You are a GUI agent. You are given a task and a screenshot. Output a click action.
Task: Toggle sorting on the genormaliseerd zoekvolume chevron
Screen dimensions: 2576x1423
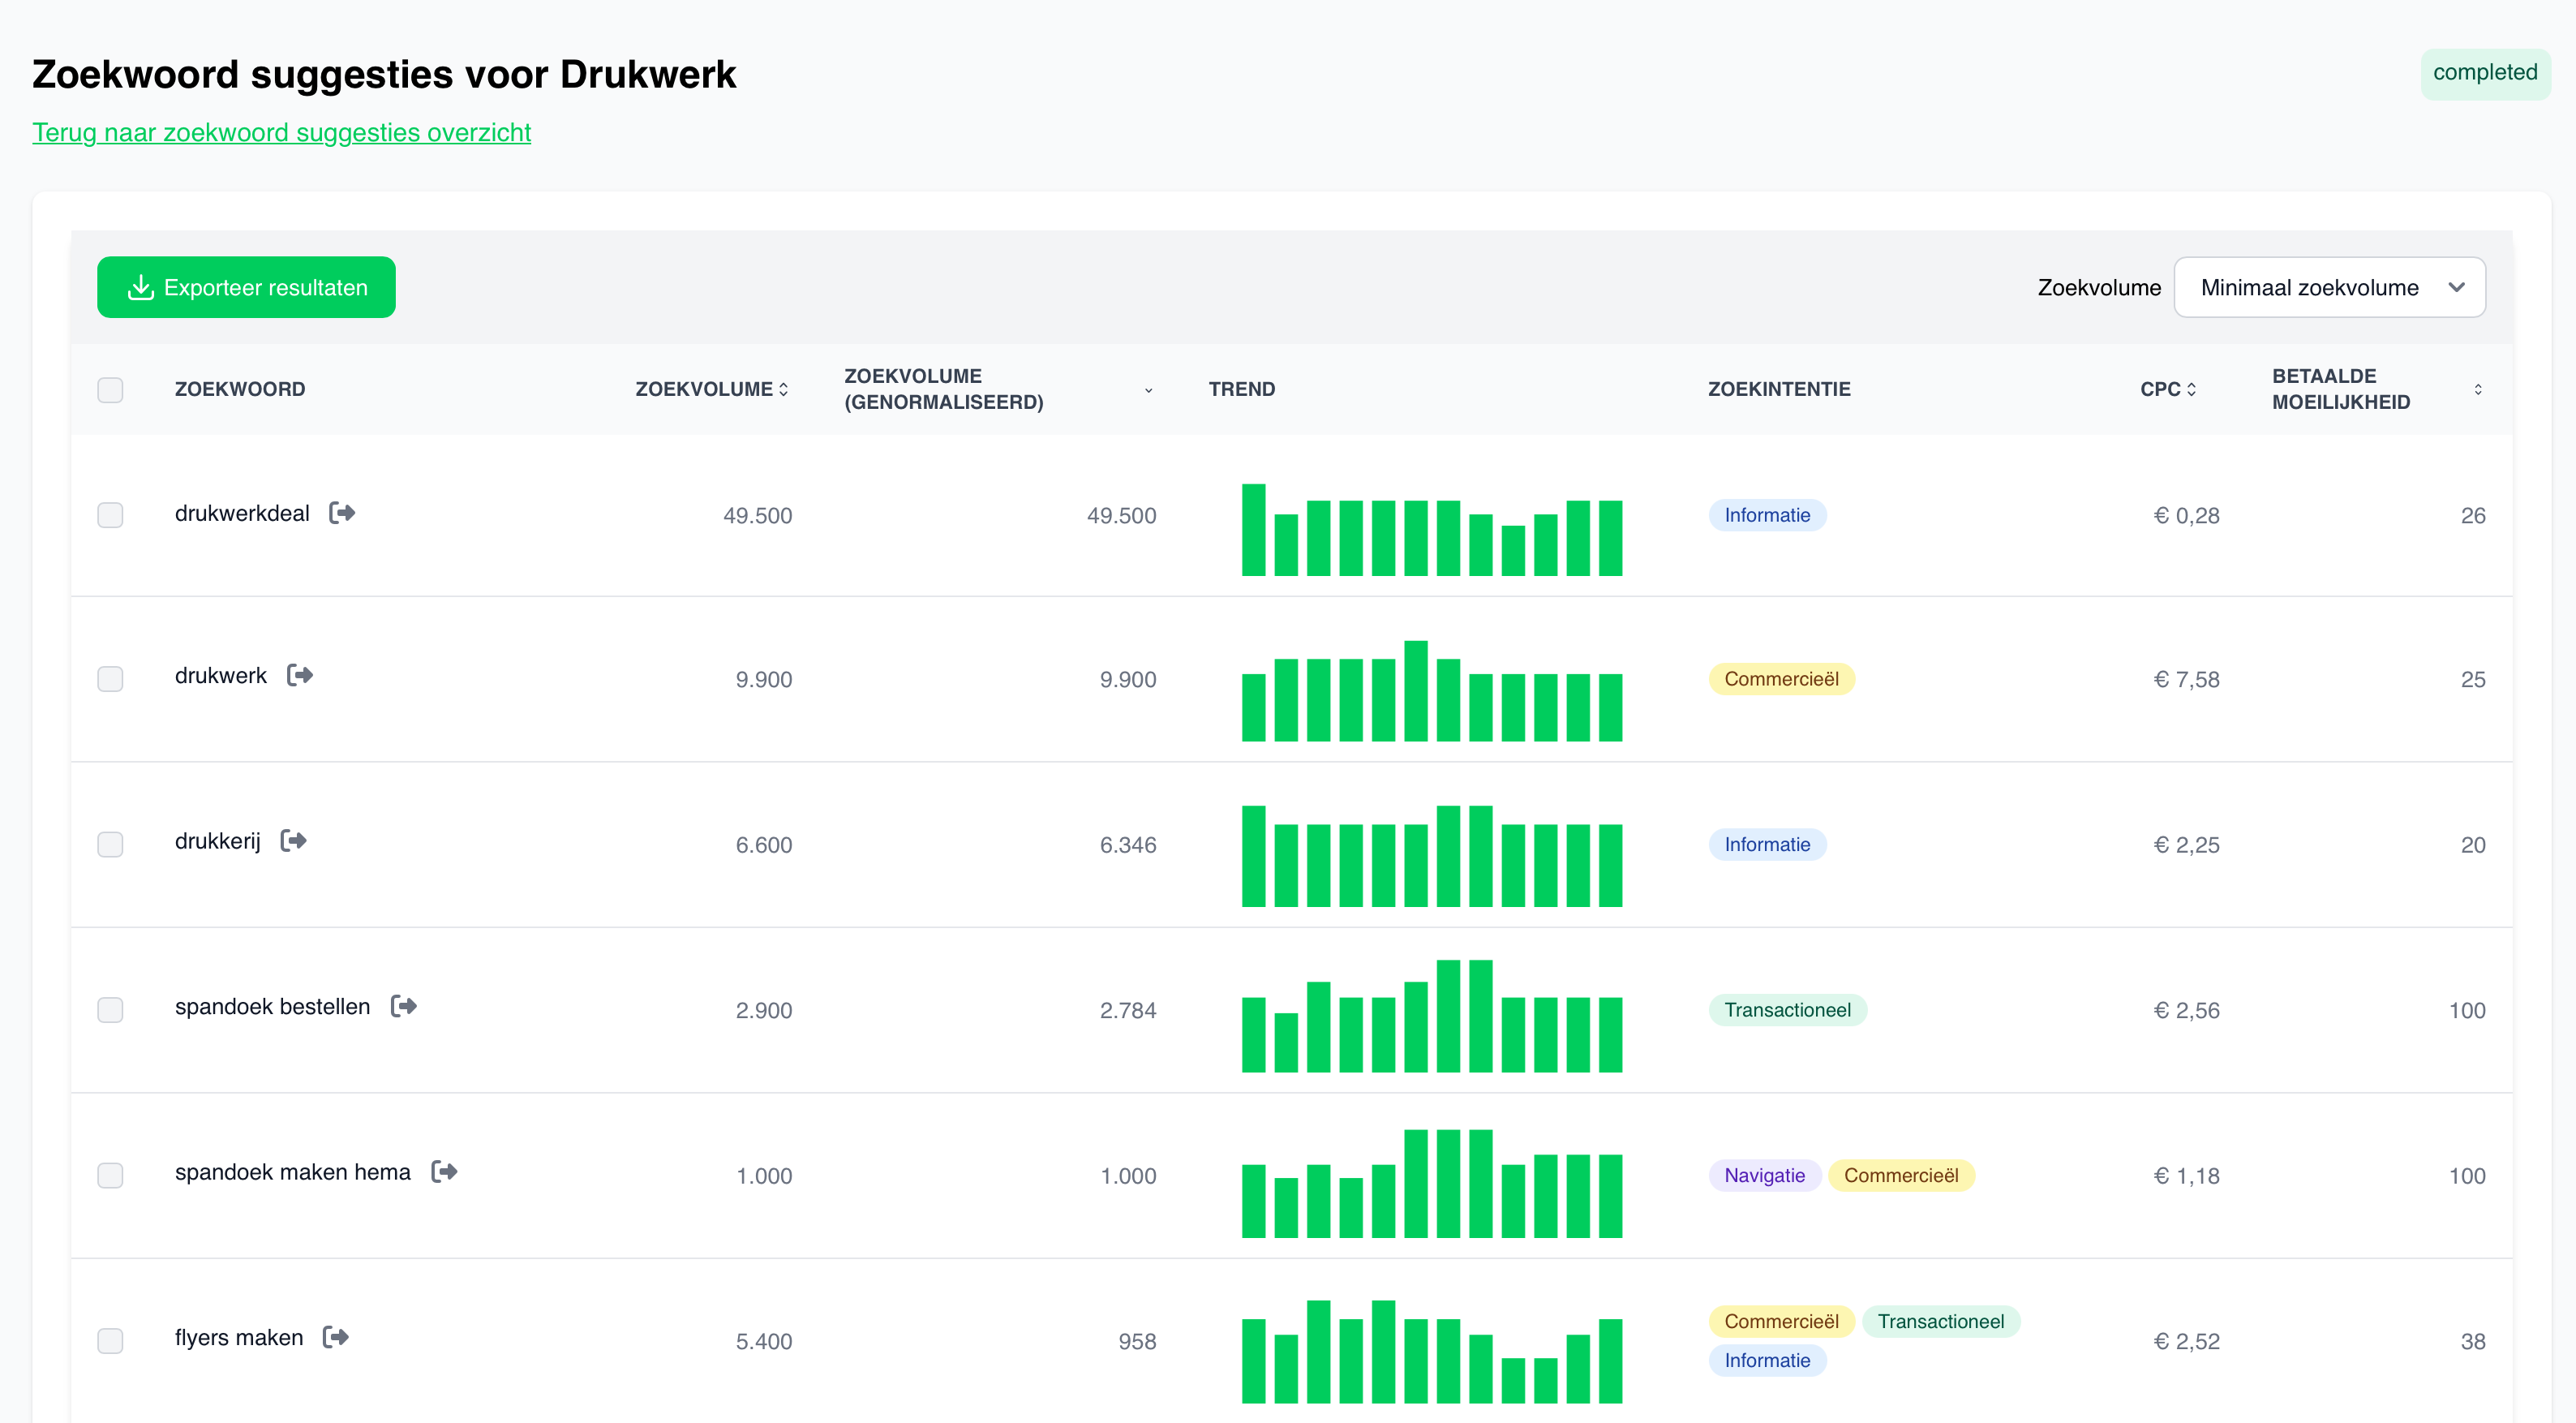1148,390
